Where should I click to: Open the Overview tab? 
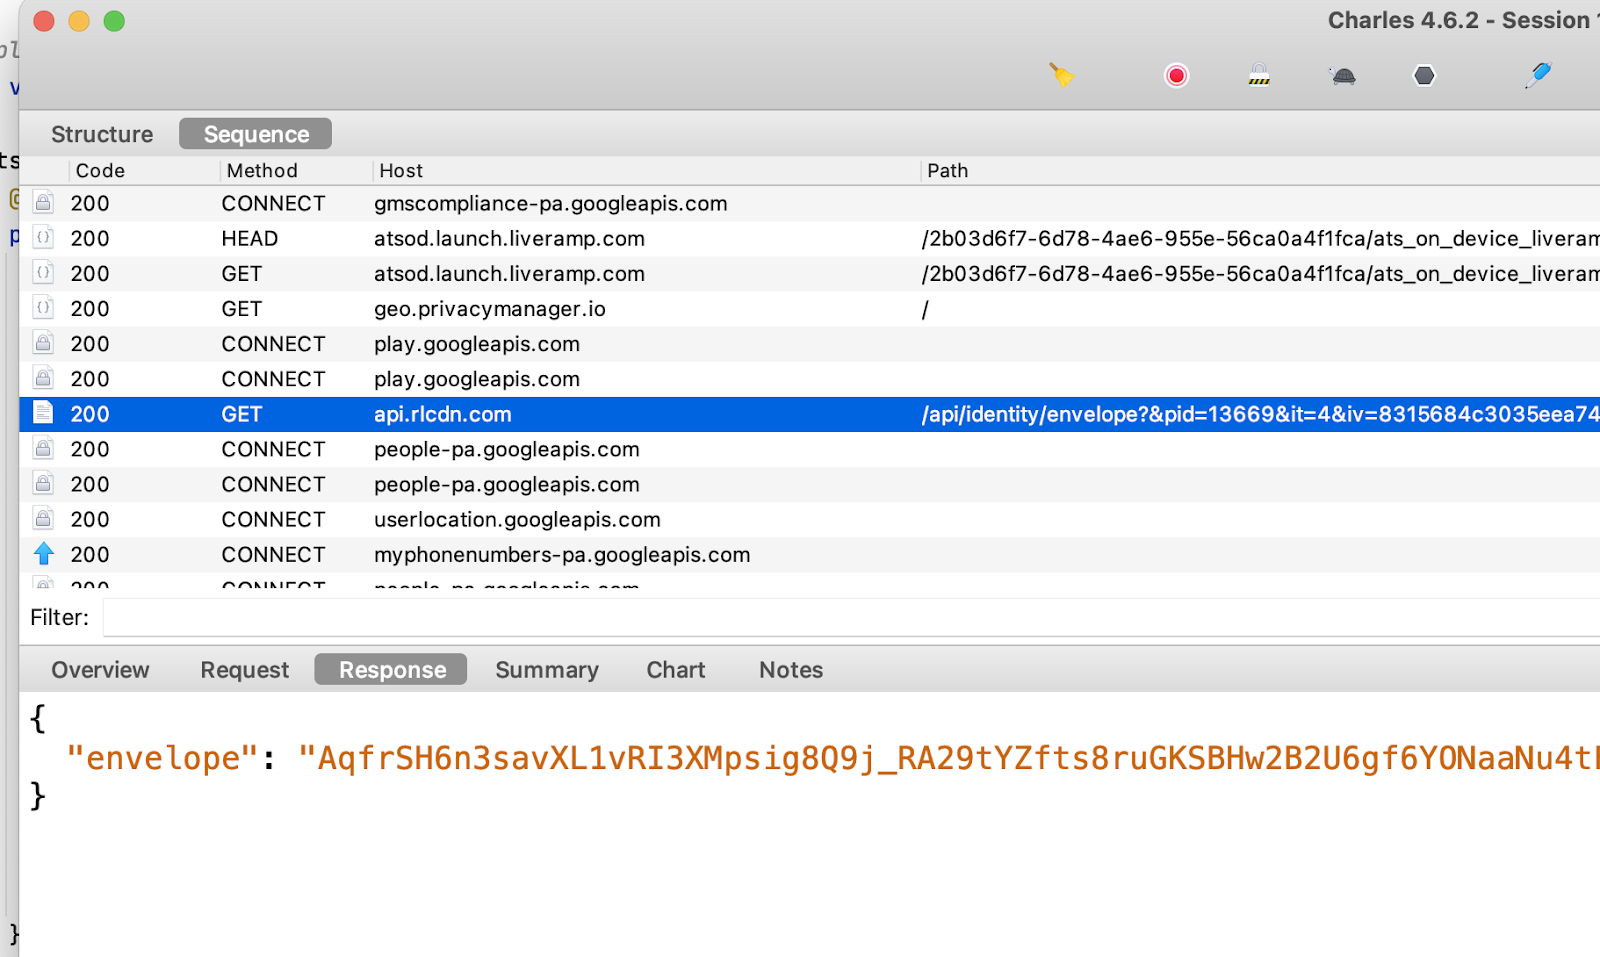pos(100,670)
